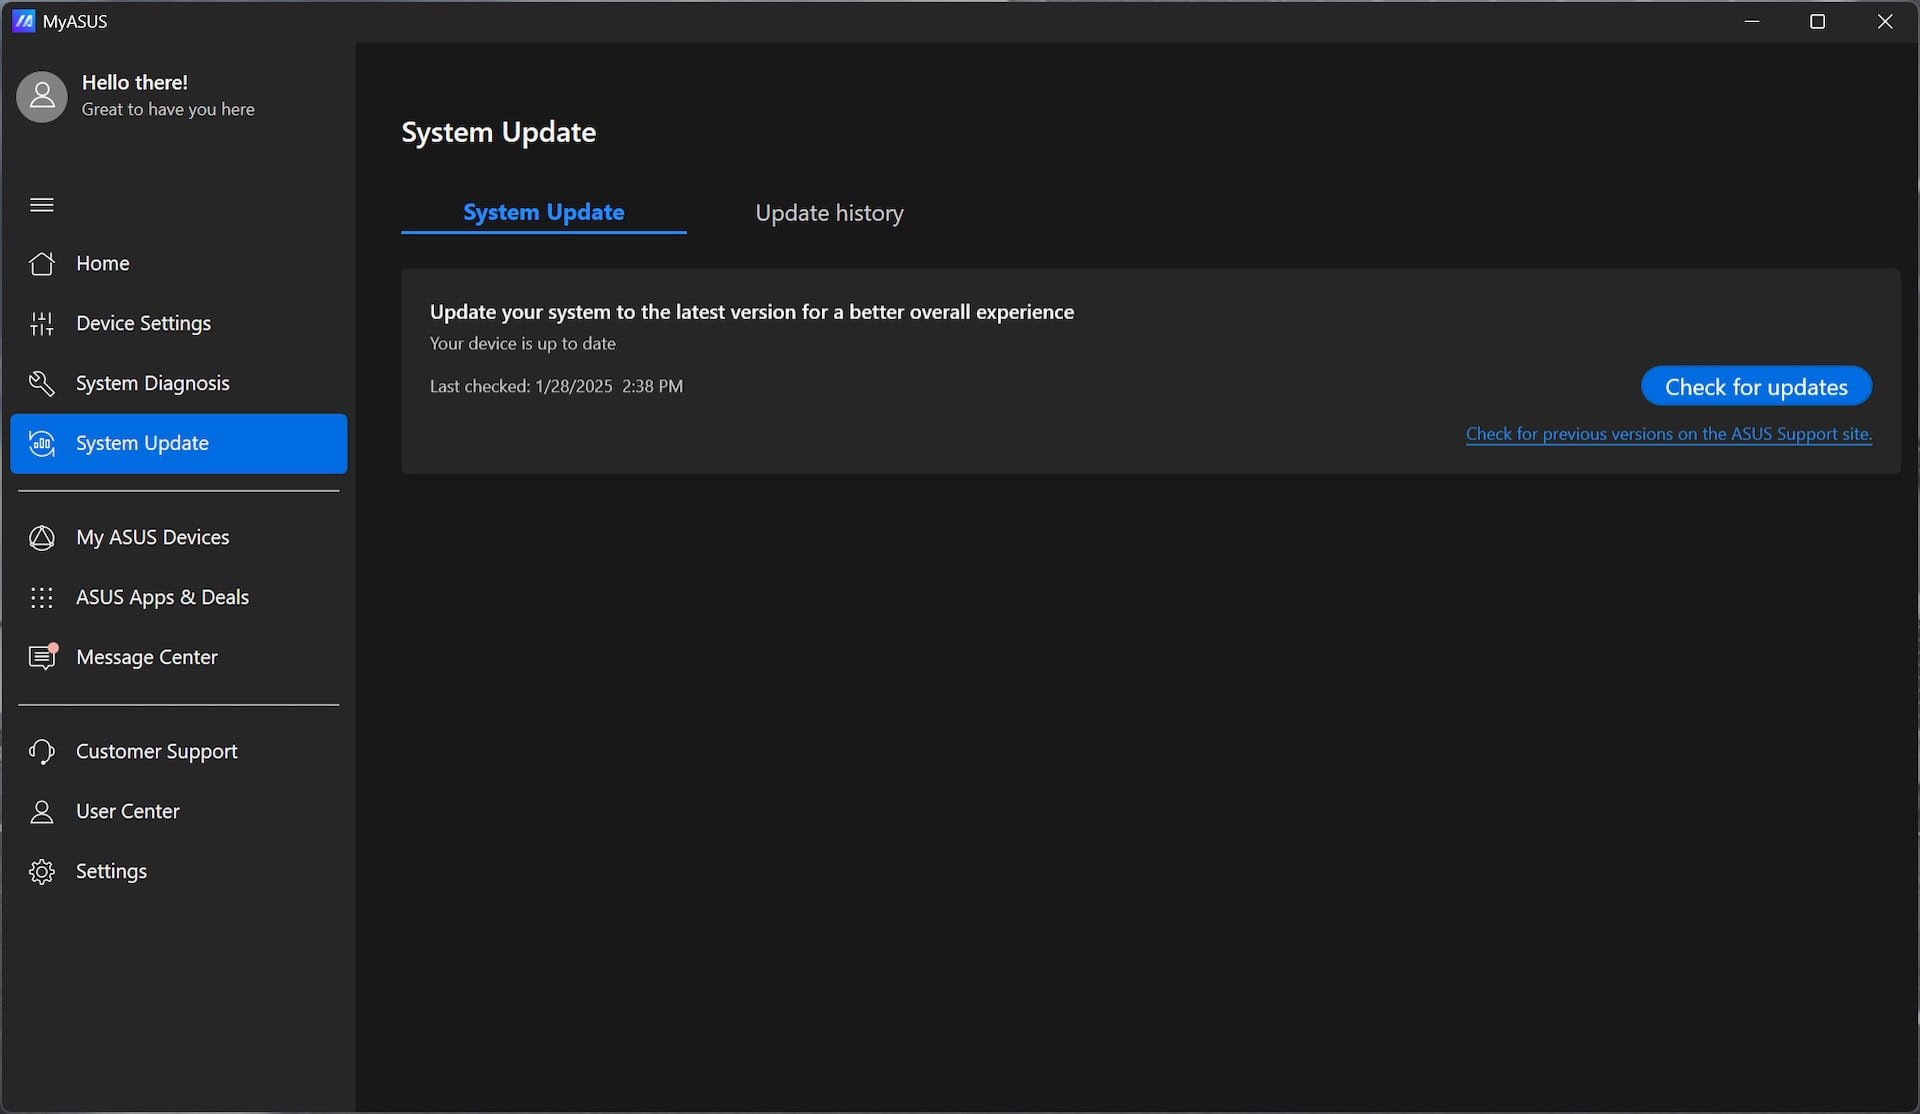1920x1114 pixels.
Task: Collapse sidebar with hamburger menu icon
Action: [42, 205]
